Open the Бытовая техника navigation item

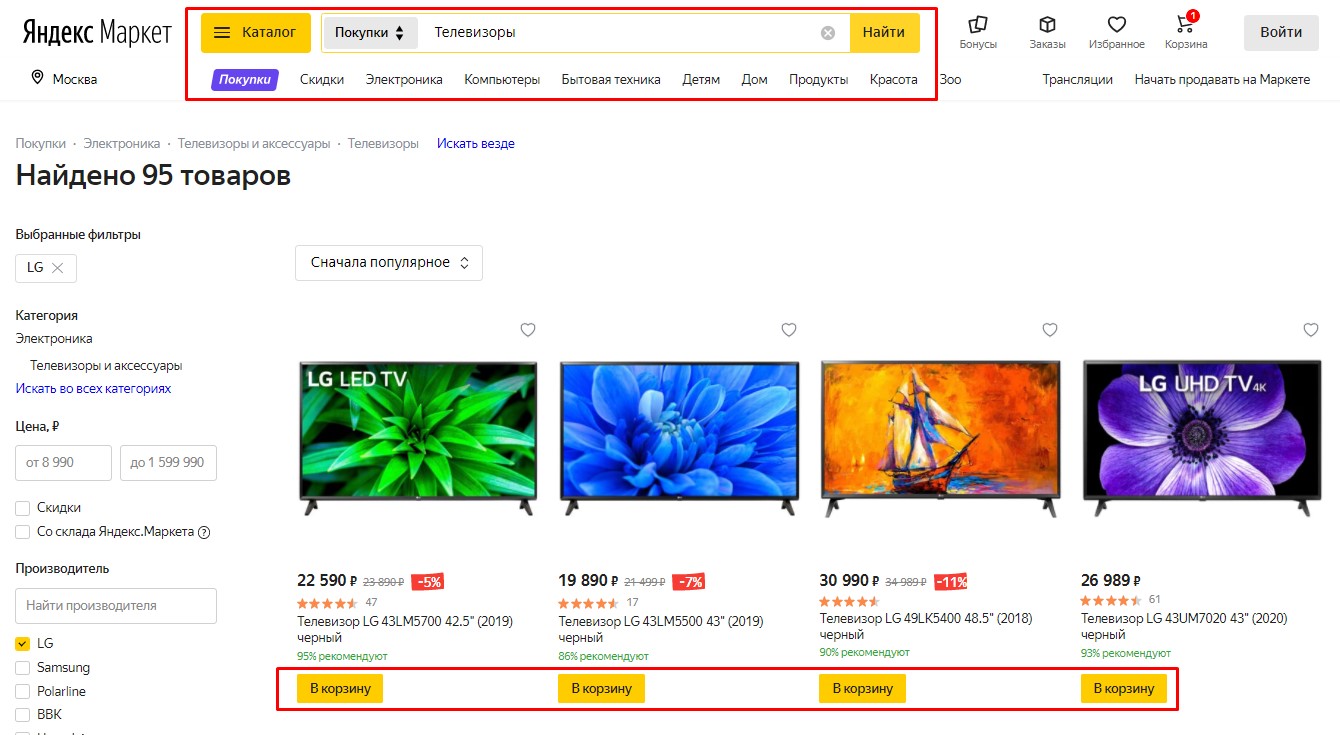[611, 80]
